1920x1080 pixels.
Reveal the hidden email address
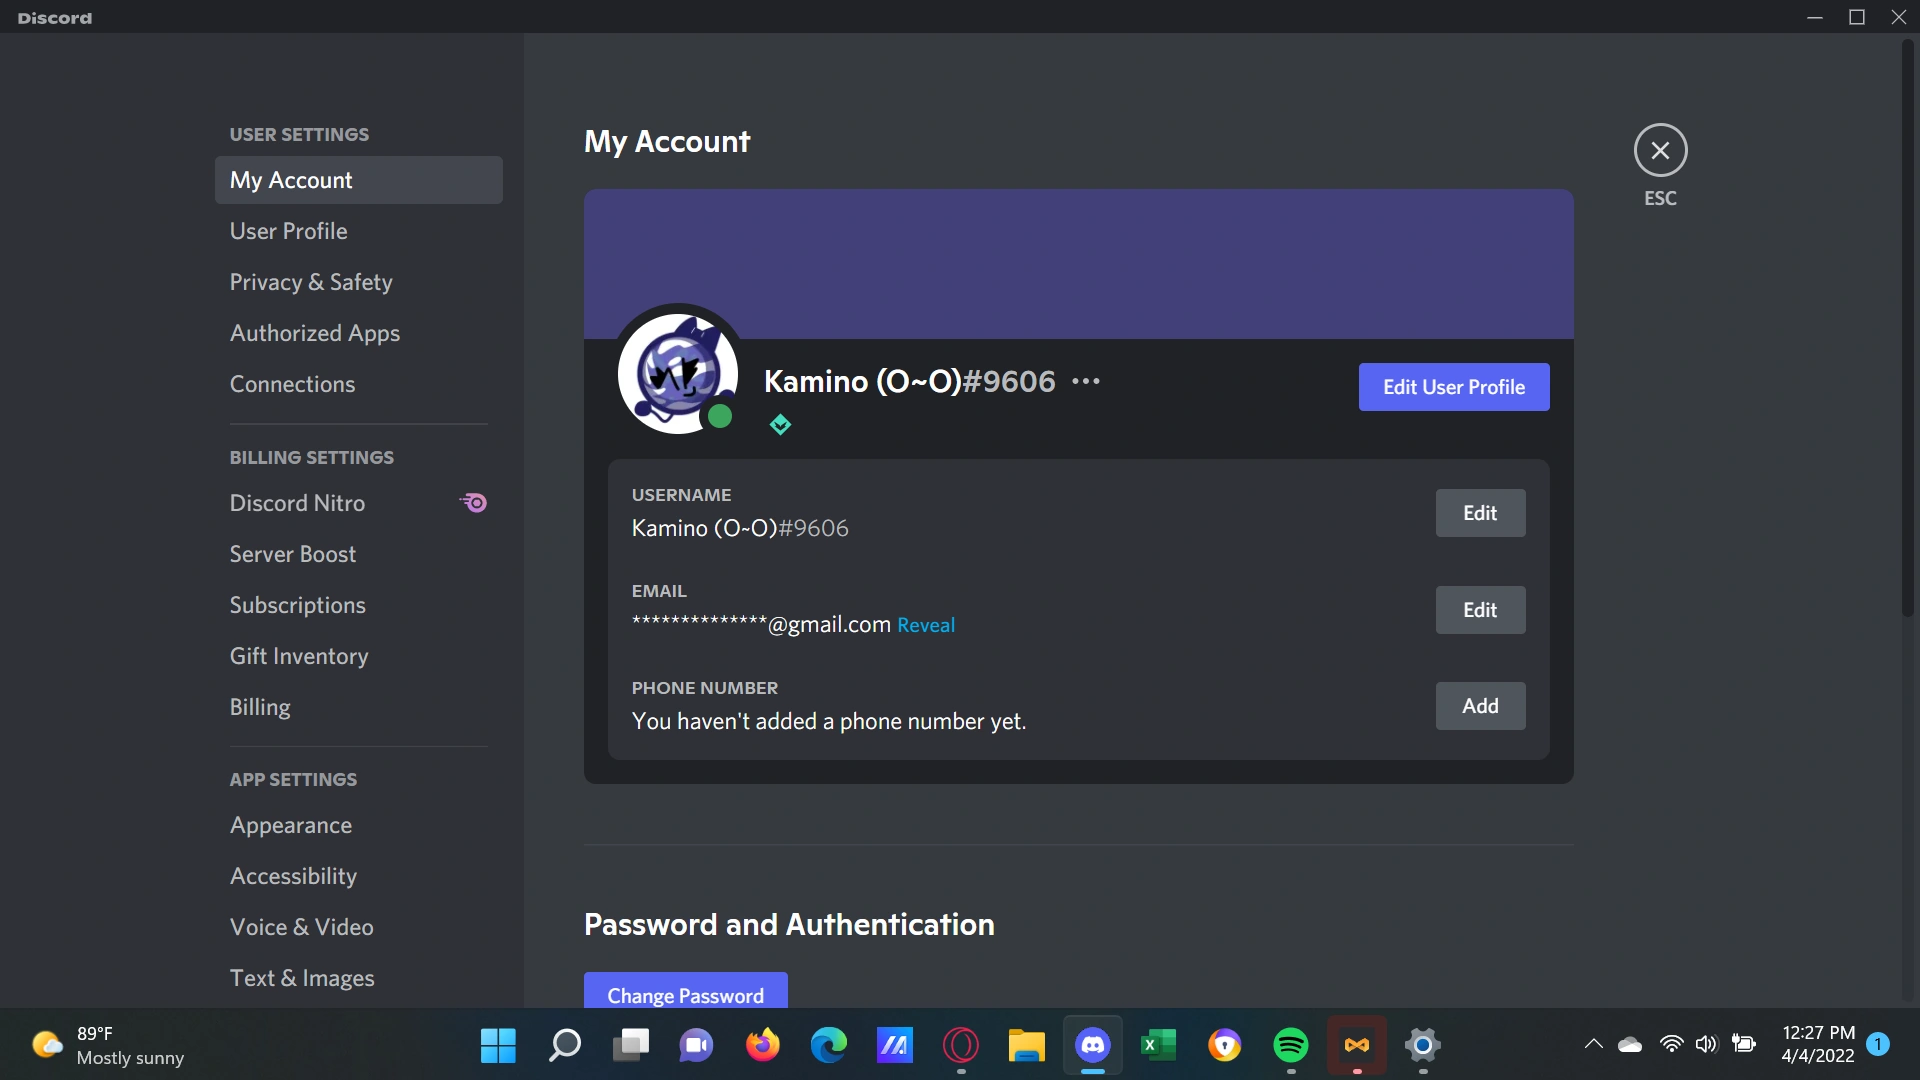[925, 624]
